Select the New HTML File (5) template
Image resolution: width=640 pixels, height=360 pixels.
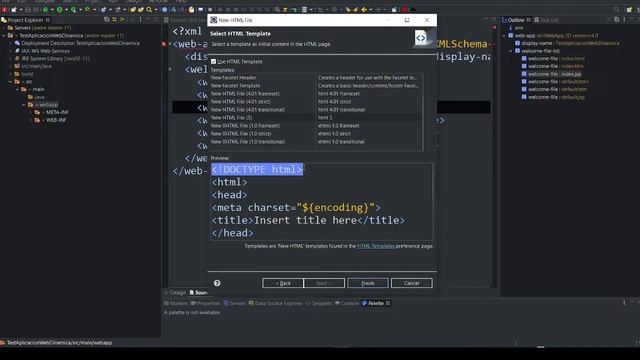(316, 118)
